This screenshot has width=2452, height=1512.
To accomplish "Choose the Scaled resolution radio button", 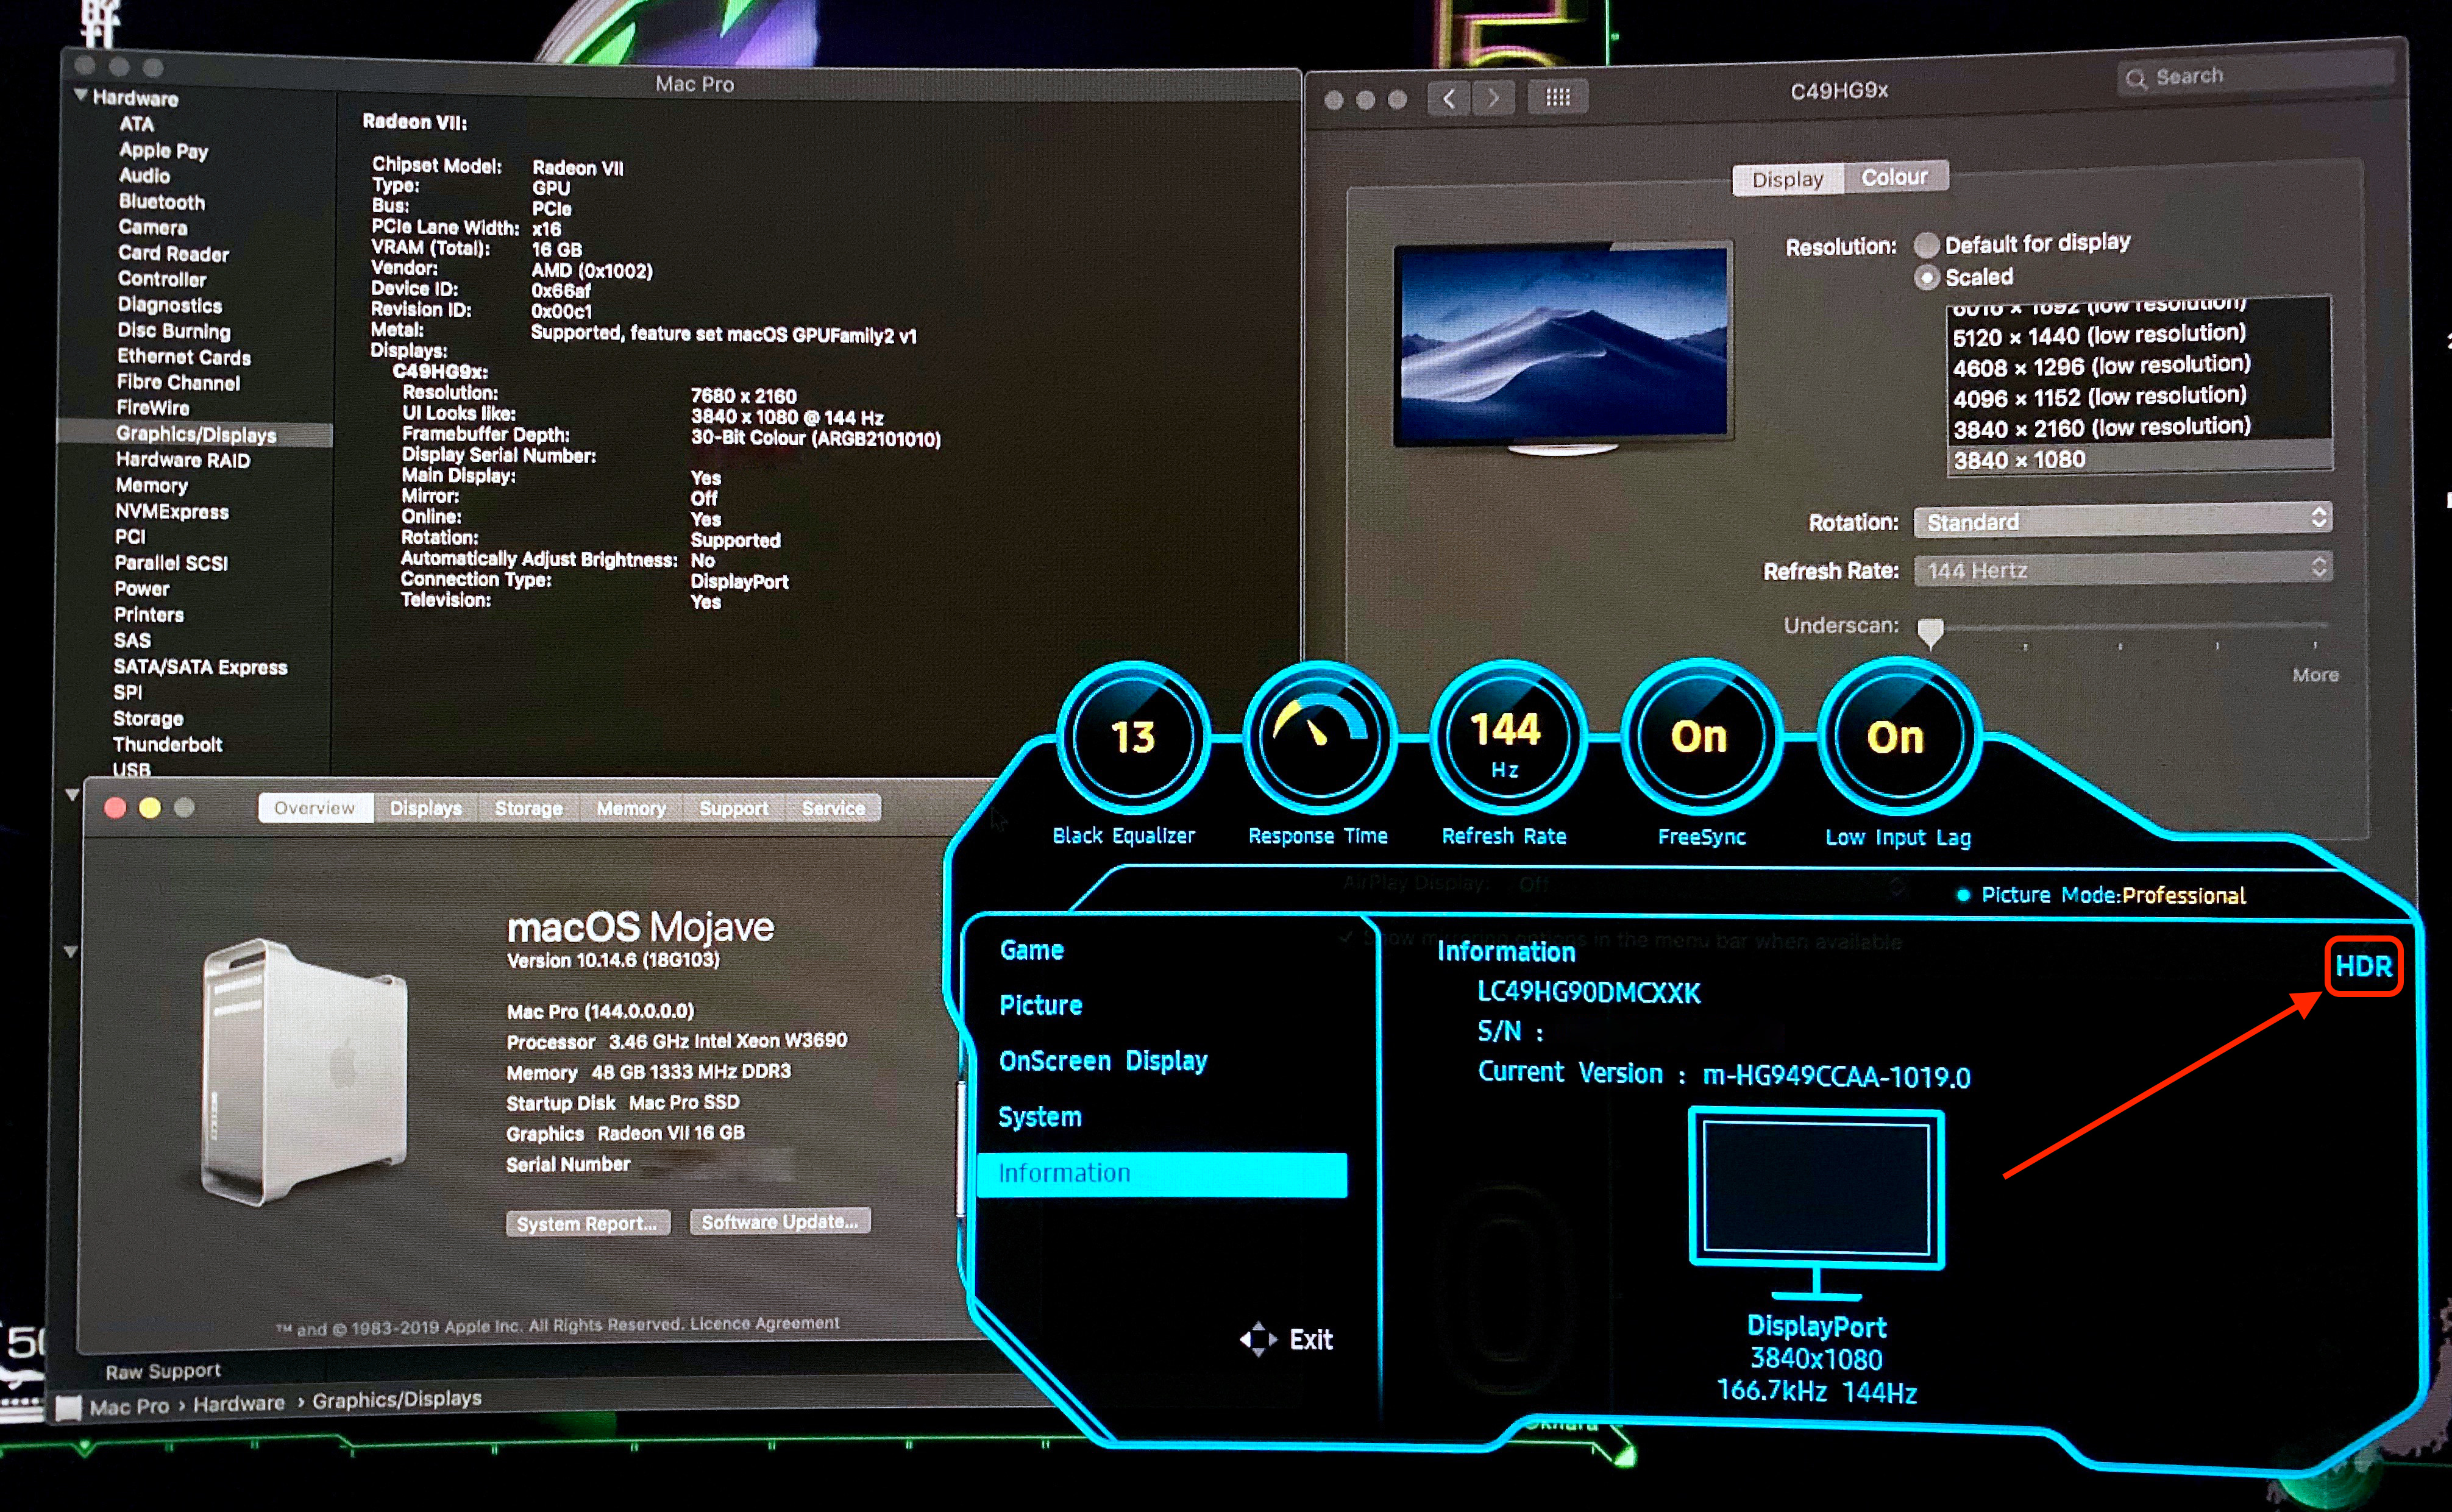I will coord(1926,278).
